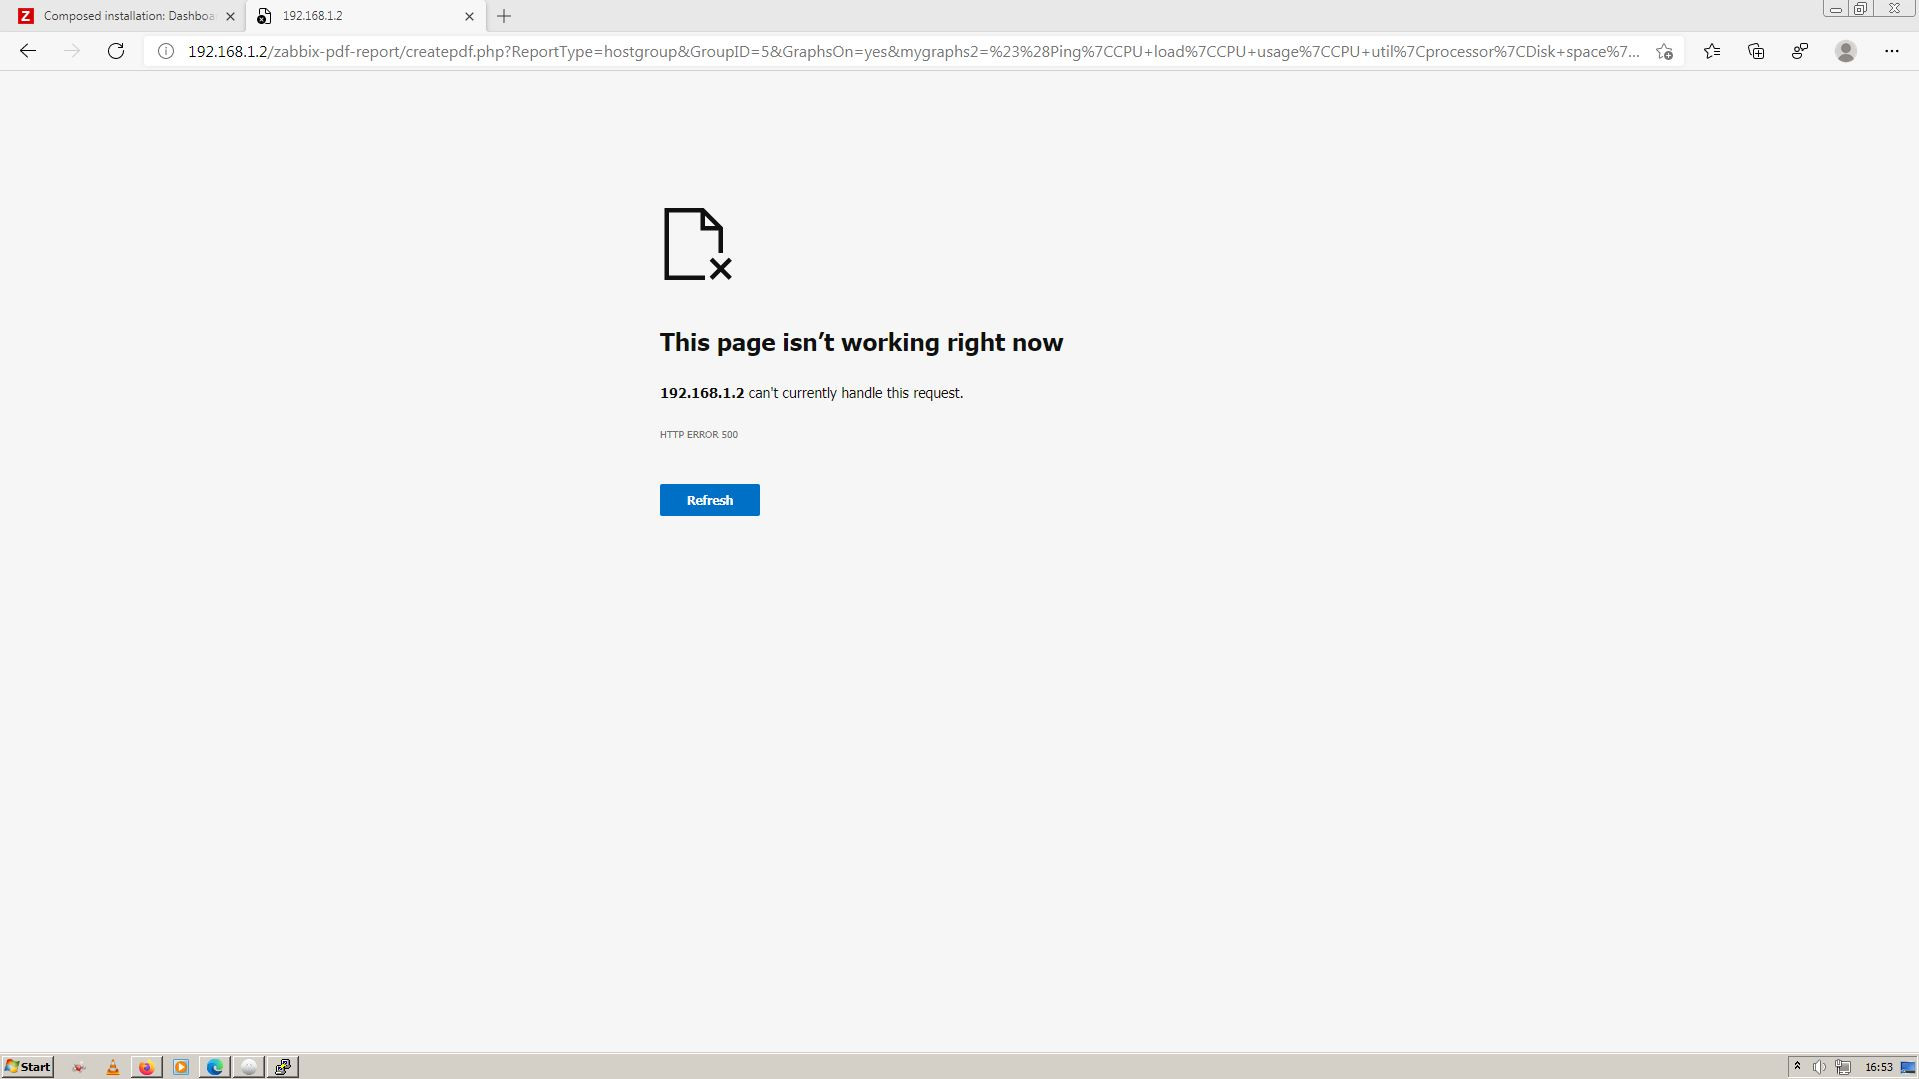Open the profile avatar menu

[x=1846, y=51]
